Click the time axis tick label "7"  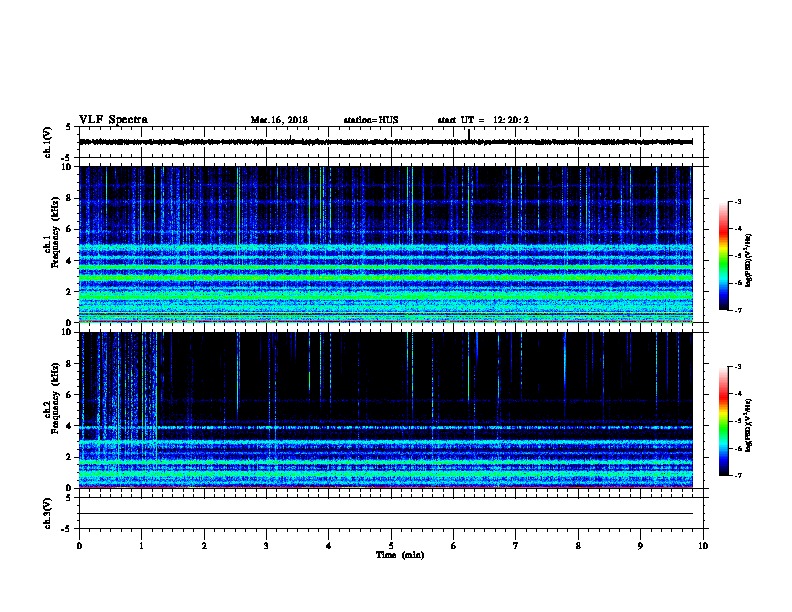(x=516, y=546)
